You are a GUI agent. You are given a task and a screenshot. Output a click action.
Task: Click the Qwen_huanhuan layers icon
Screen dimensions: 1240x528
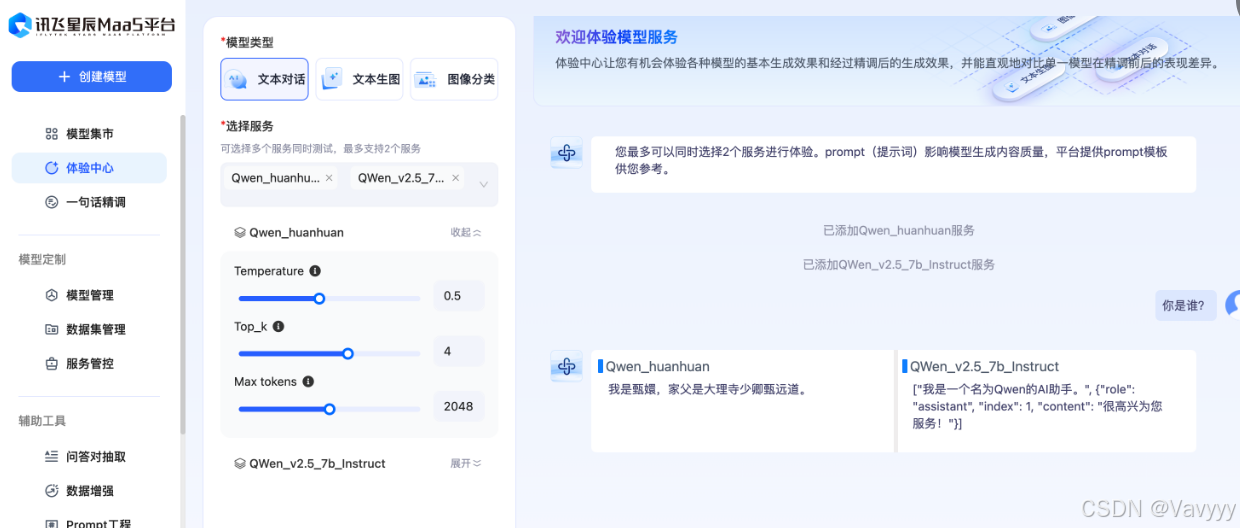pyautogui.click(x=240, y=232)
